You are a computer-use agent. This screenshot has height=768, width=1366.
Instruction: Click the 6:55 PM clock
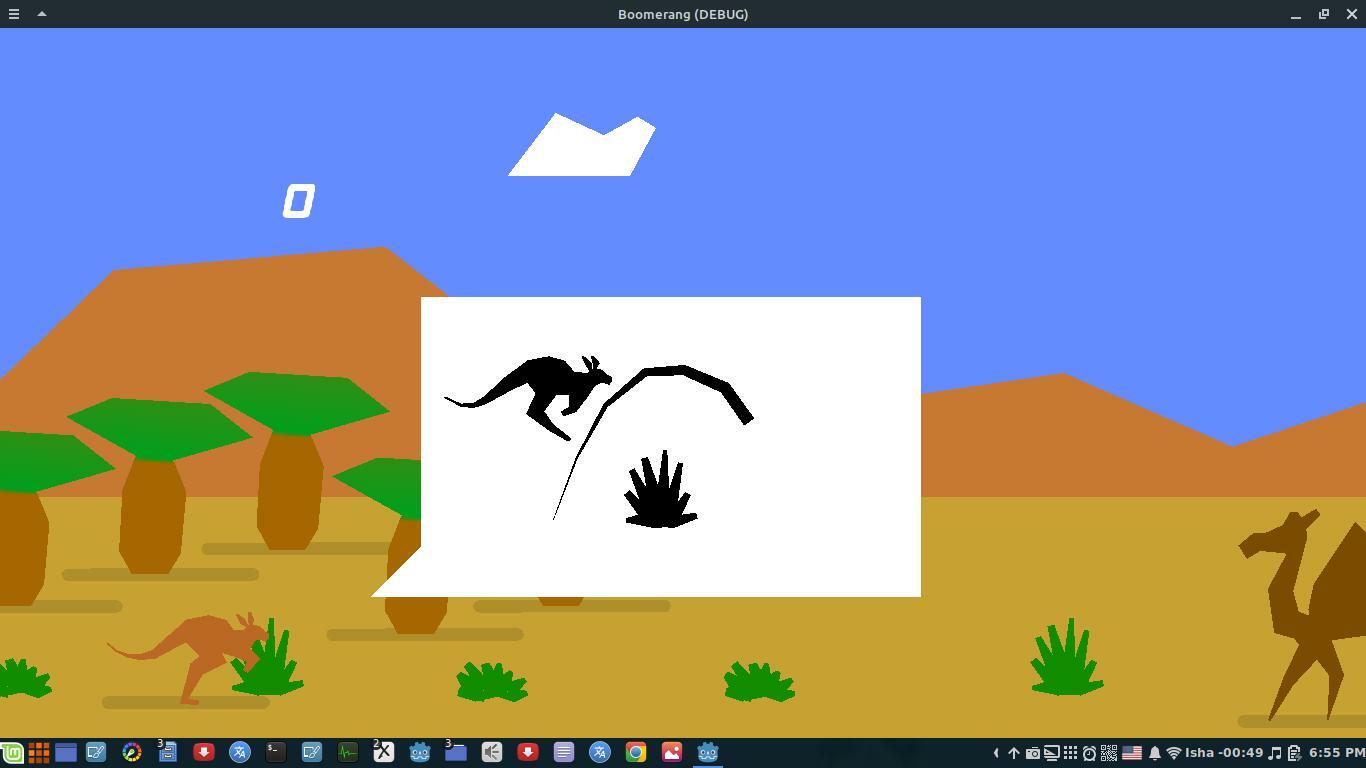pyautogui.click(x=1336, y=753)
